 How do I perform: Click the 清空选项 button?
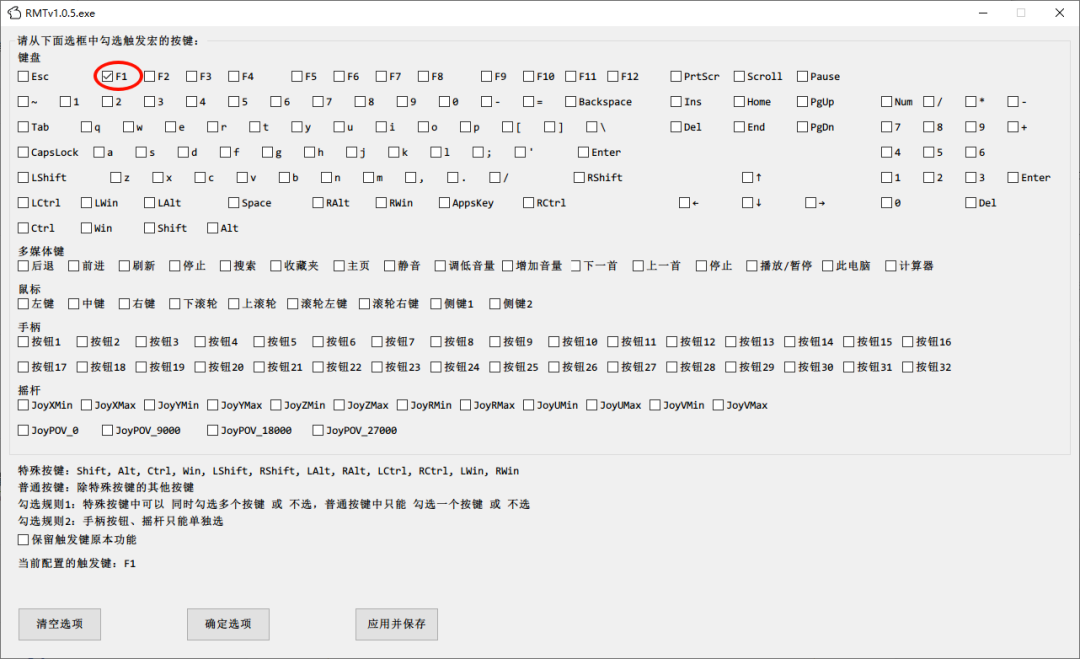(59, 624)
